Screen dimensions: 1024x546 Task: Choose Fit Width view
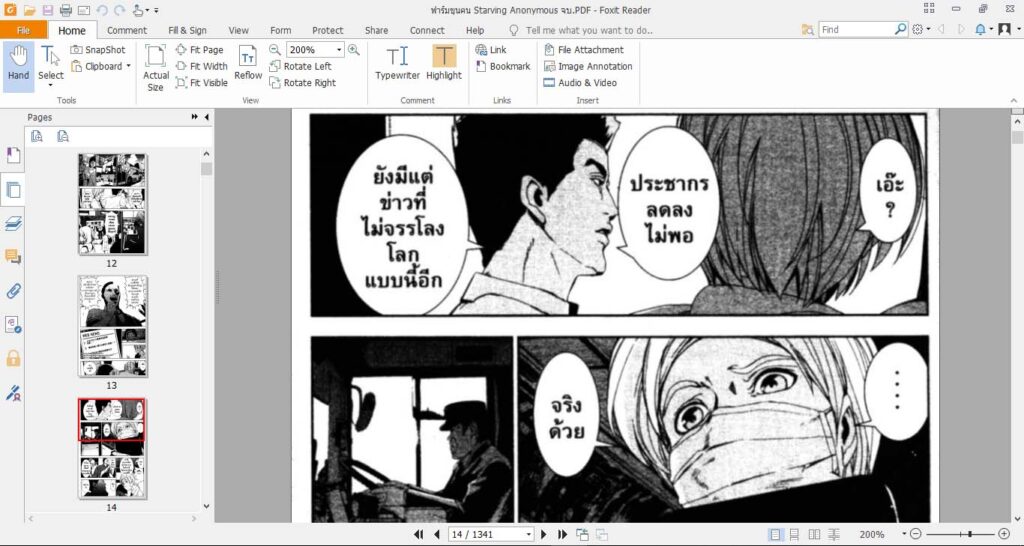point(202,66)
